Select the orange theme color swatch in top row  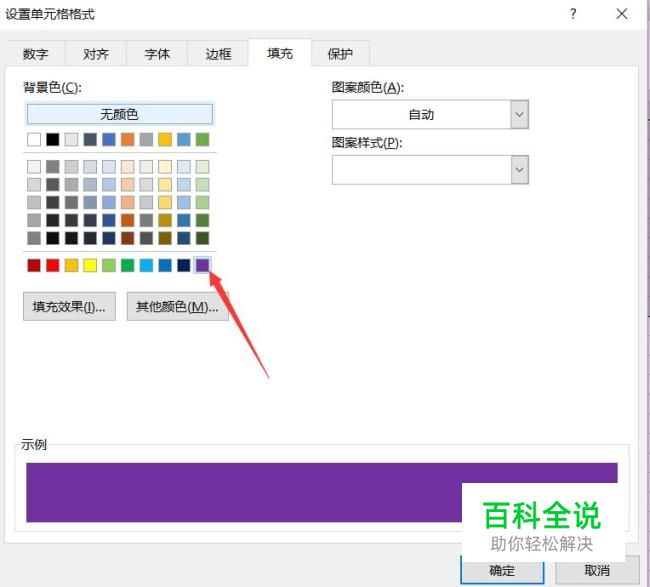pos(128,140)
